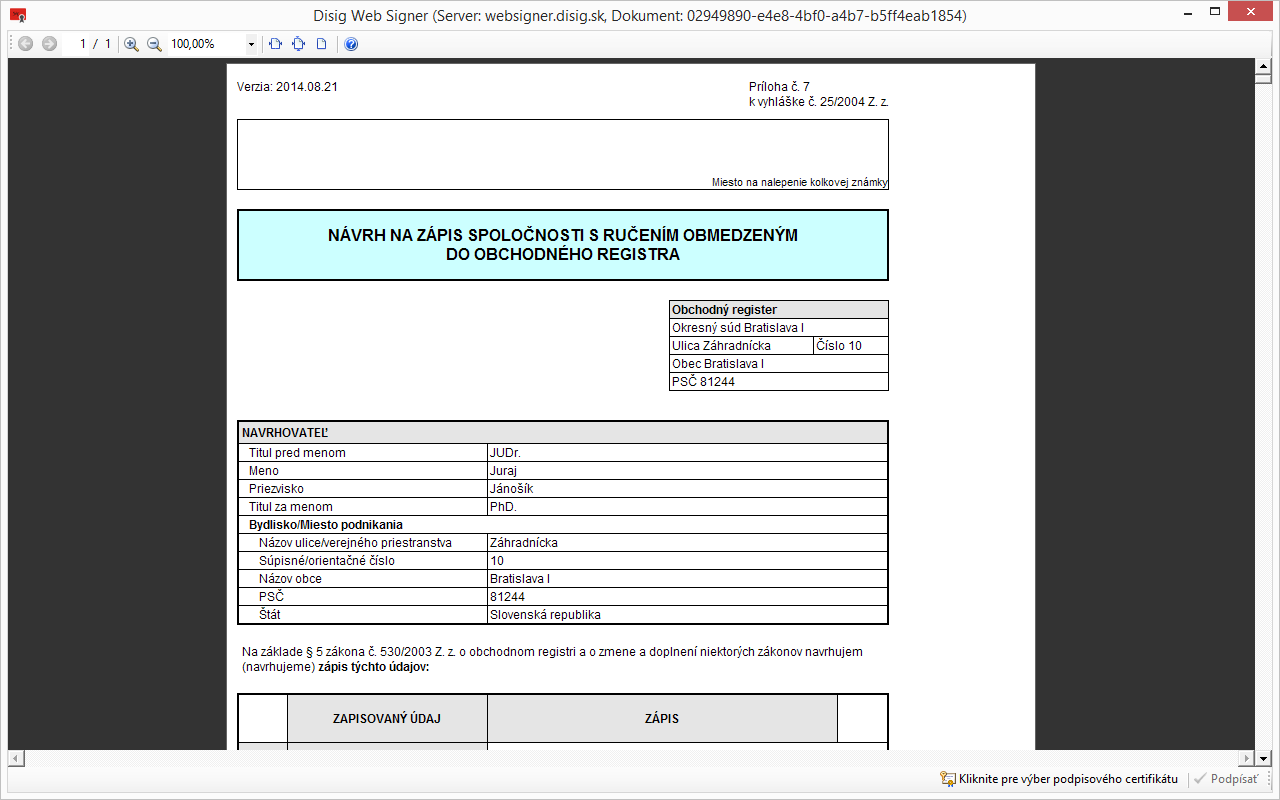Go to the next page arrow

[x=49, y=44]
